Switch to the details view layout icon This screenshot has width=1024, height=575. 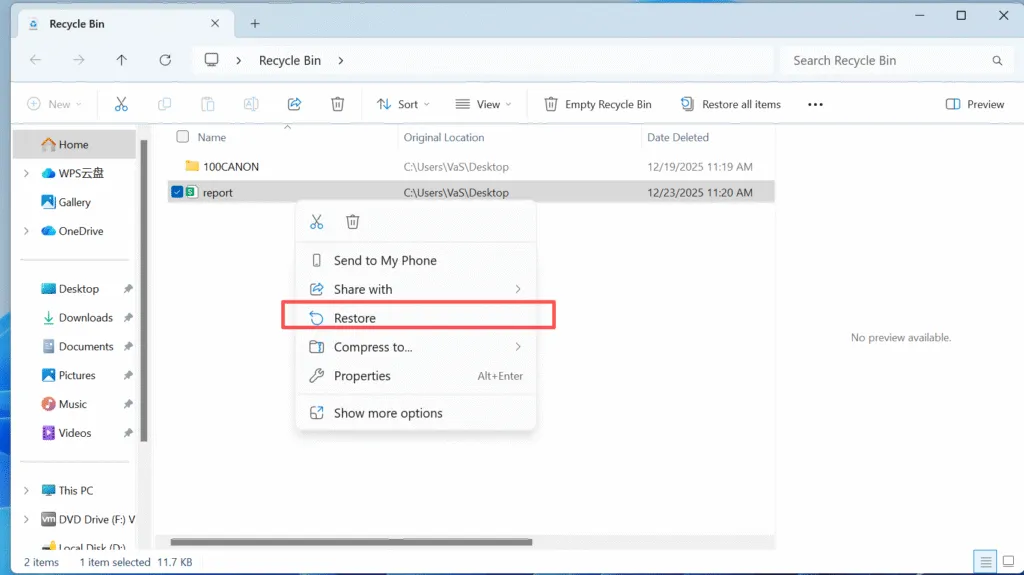tap(986, 561)
